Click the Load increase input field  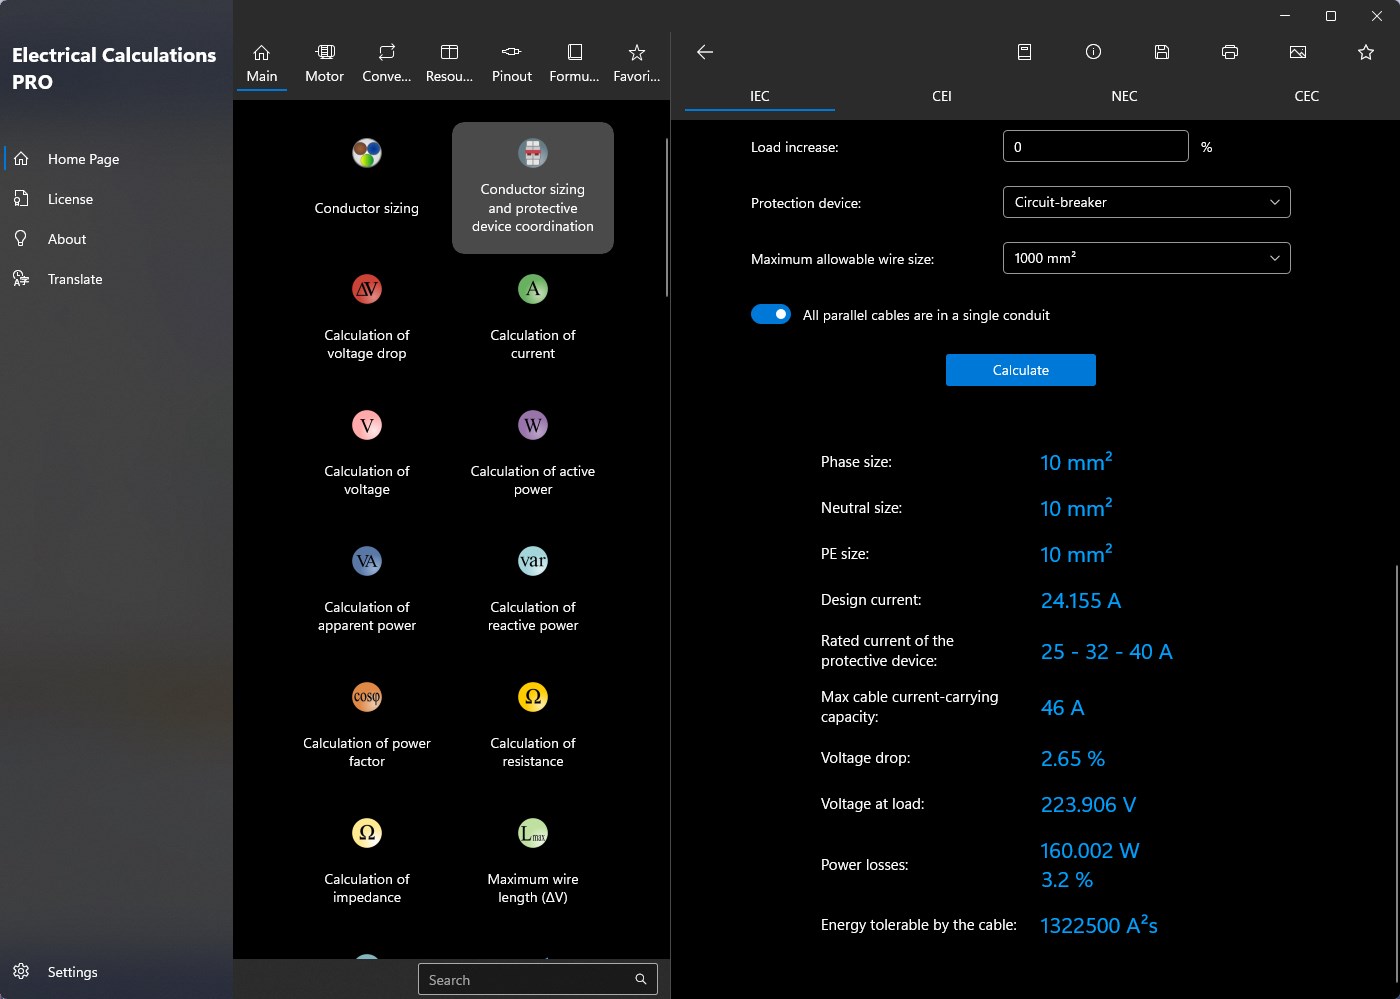[x=1096, y=147]
